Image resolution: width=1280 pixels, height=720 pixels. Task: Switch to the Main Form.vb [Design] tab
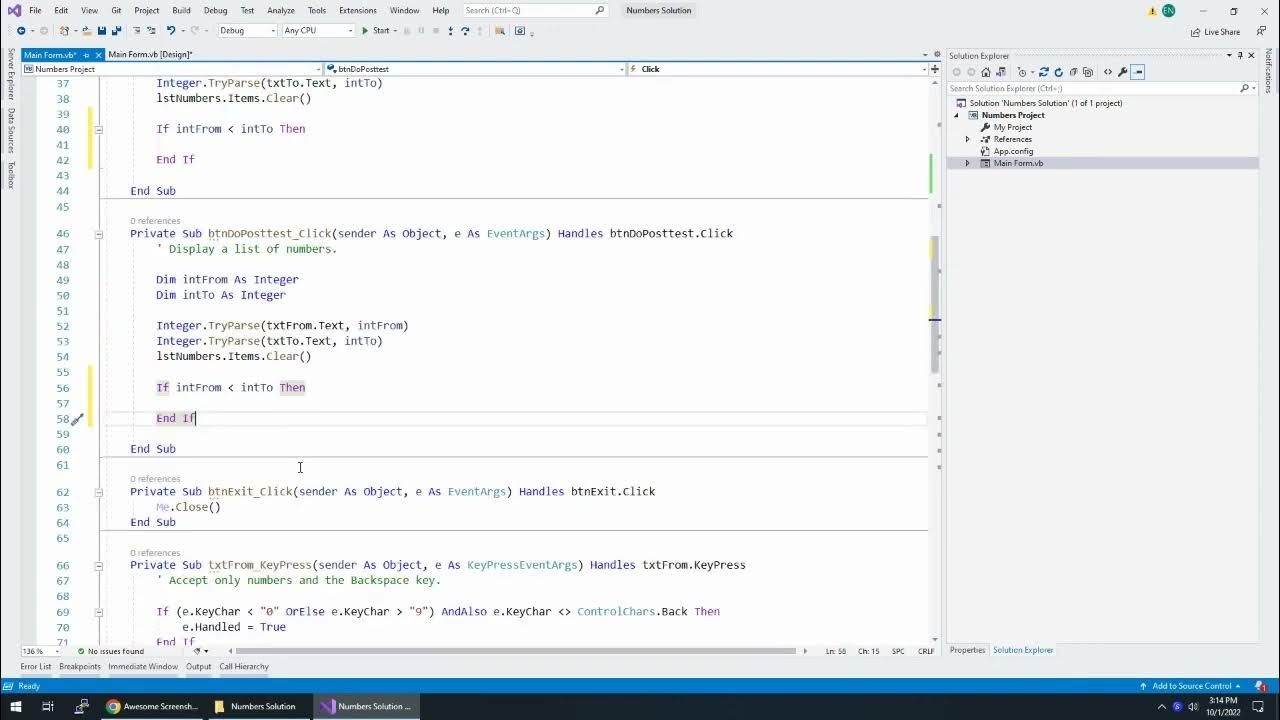(x=150, y=55)
